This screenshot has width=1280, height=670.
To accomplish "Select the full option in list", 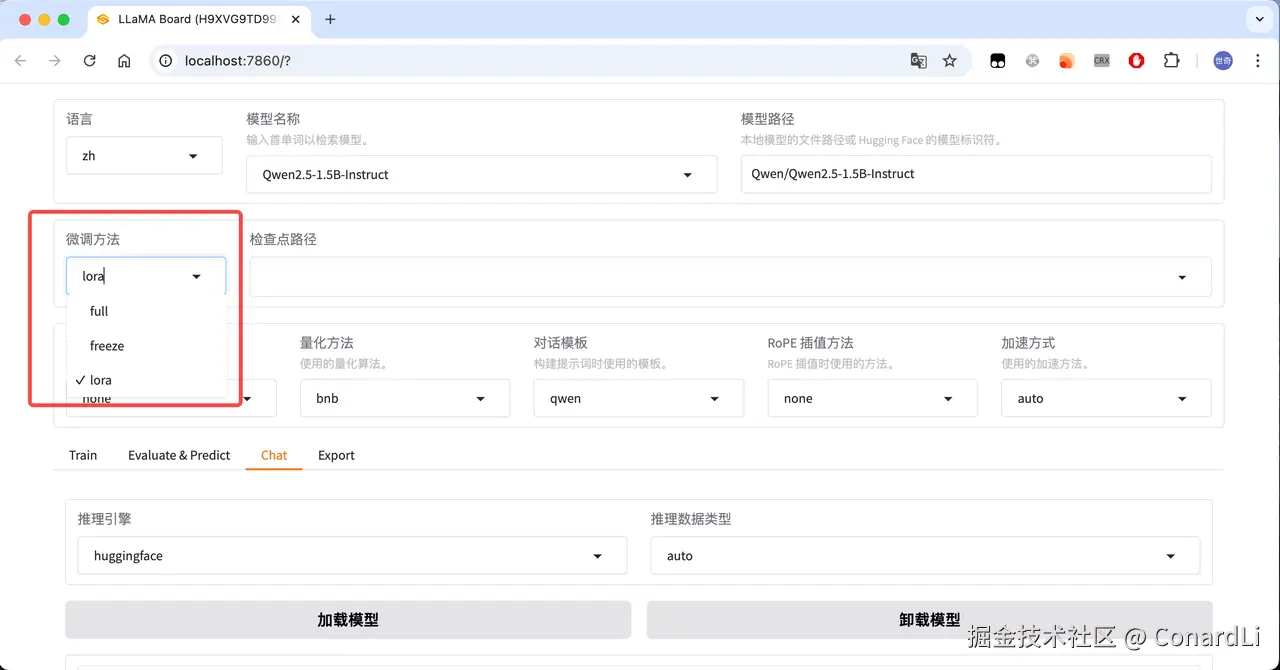I will tap(147, 311).
